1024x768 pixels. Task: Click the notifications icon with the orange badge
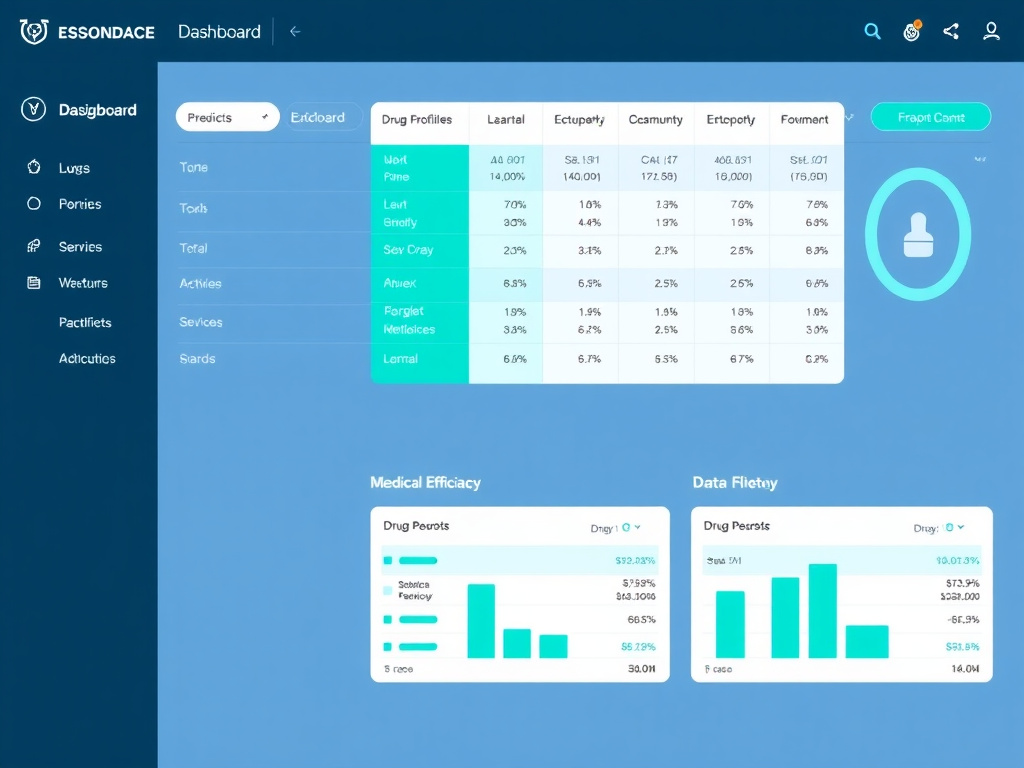point(911,31)
